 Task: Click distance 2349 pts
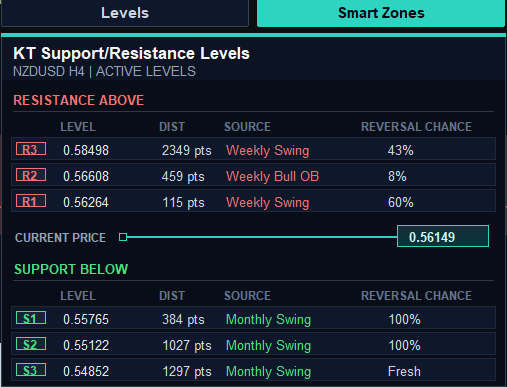pyautogui.click(x=187, y=150)
